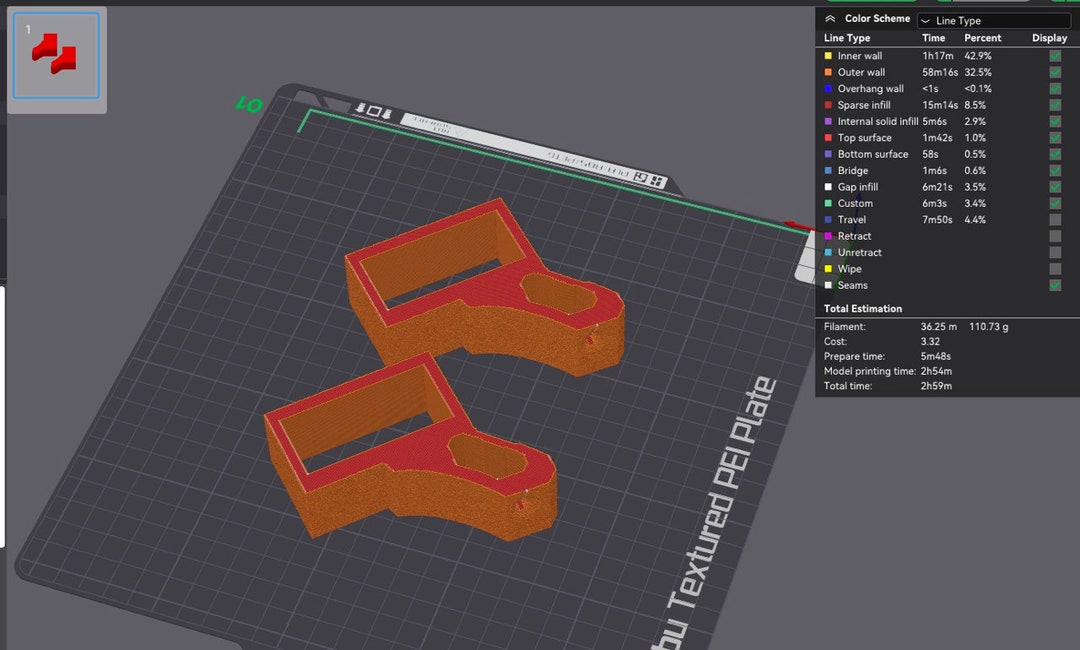Open the Line Type color scheme dropdown
Screen dimensions: 1080x650
(993, 20)
